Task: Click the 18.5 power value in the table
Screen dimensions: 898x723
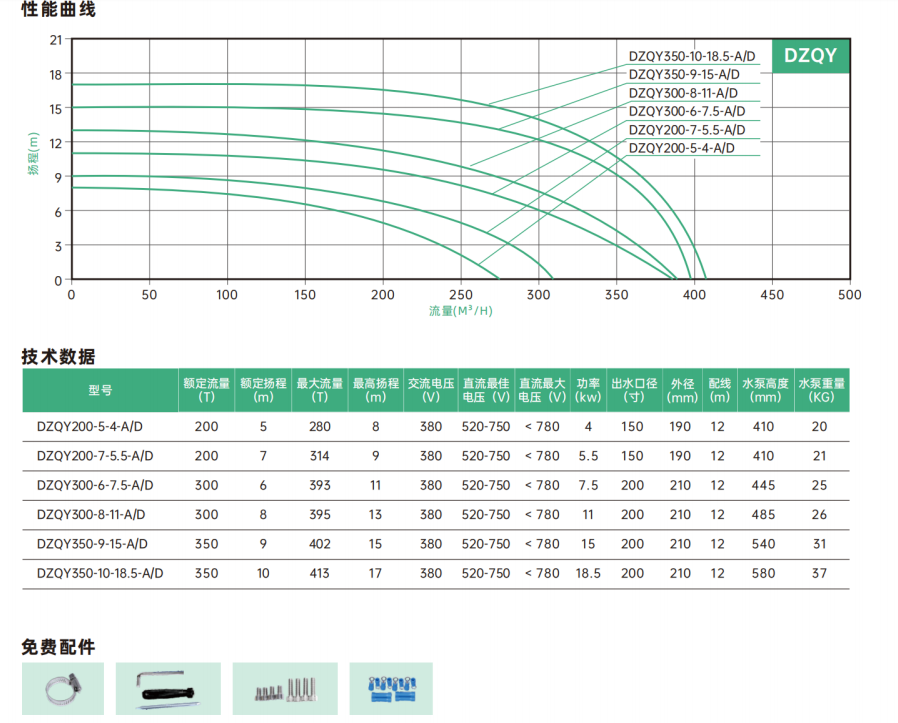Action: [588, 574]
